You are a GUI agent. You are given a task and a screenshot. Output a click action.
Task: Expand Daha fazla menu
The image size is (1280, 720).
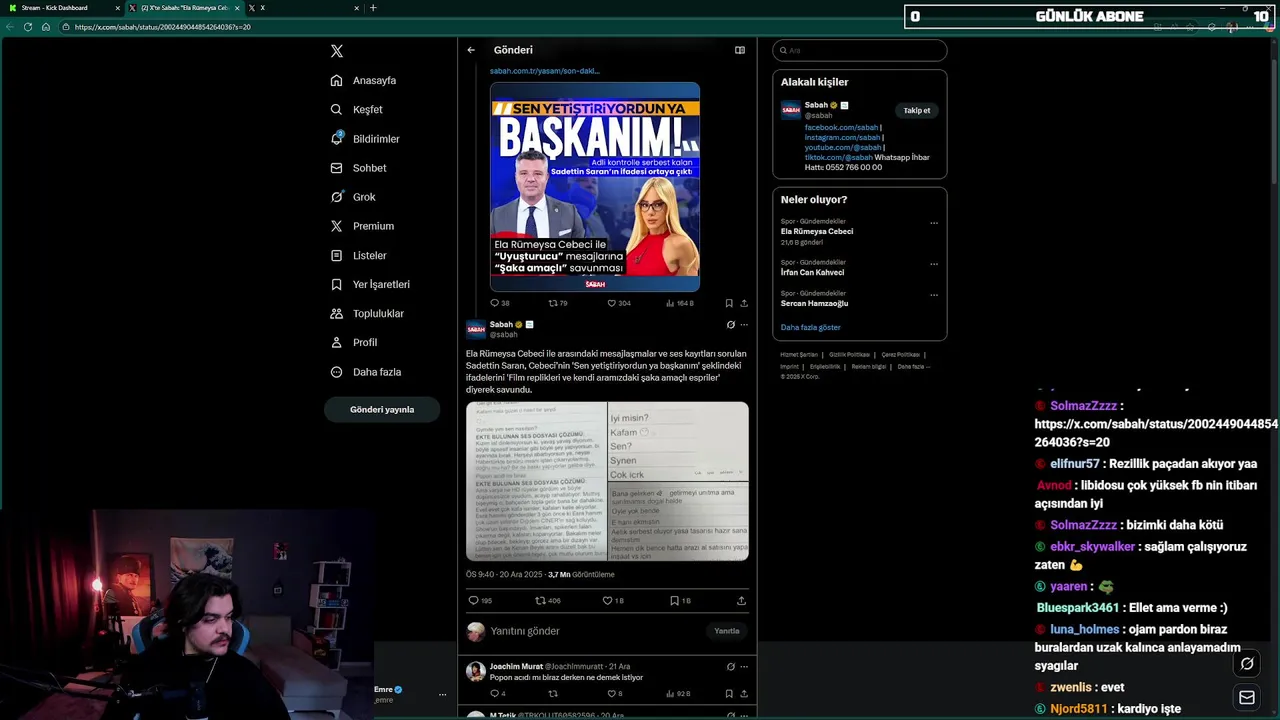365,372
